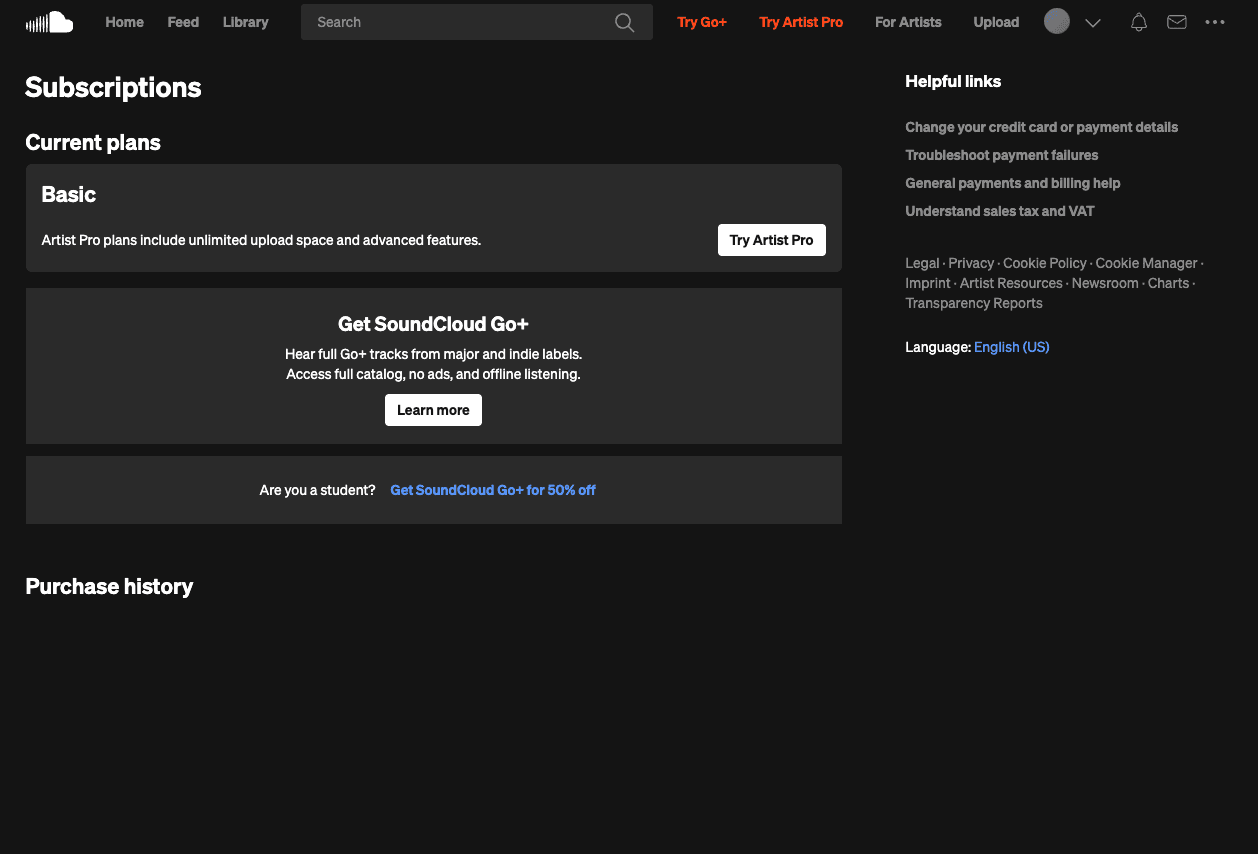Click the Purchase history heading
The height and width of the screenshot is (854, 1258).
[109, 587]
